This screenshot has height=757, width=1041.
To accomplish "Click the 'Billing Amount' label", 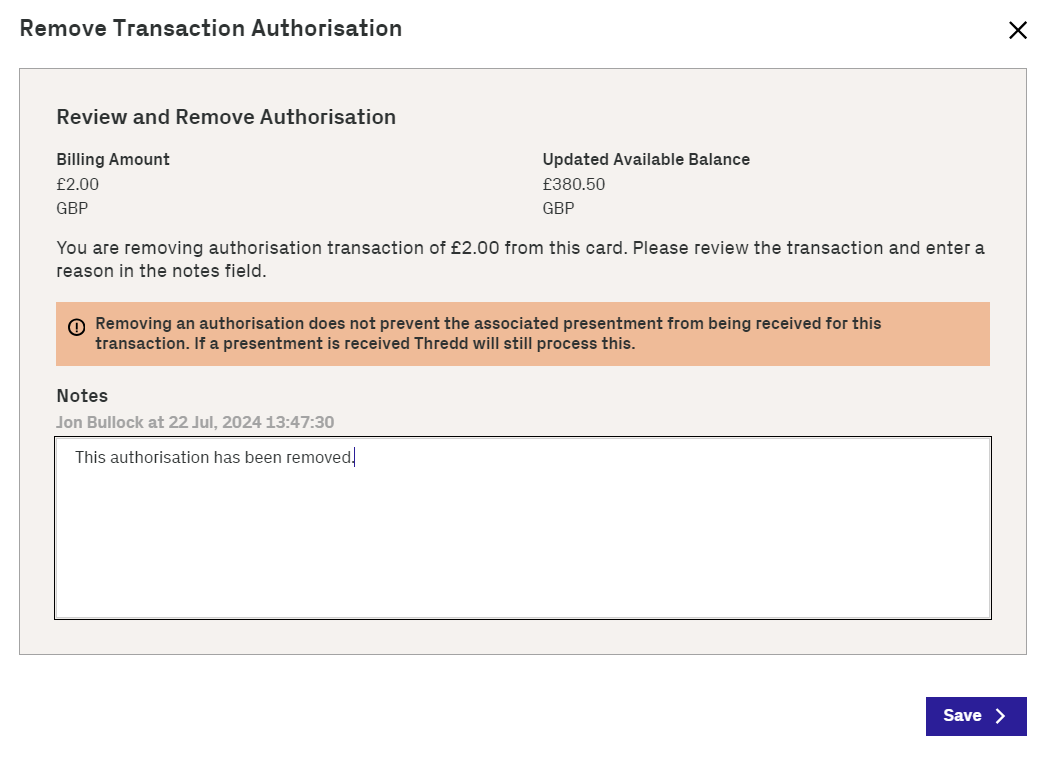I will pos(113,159).
